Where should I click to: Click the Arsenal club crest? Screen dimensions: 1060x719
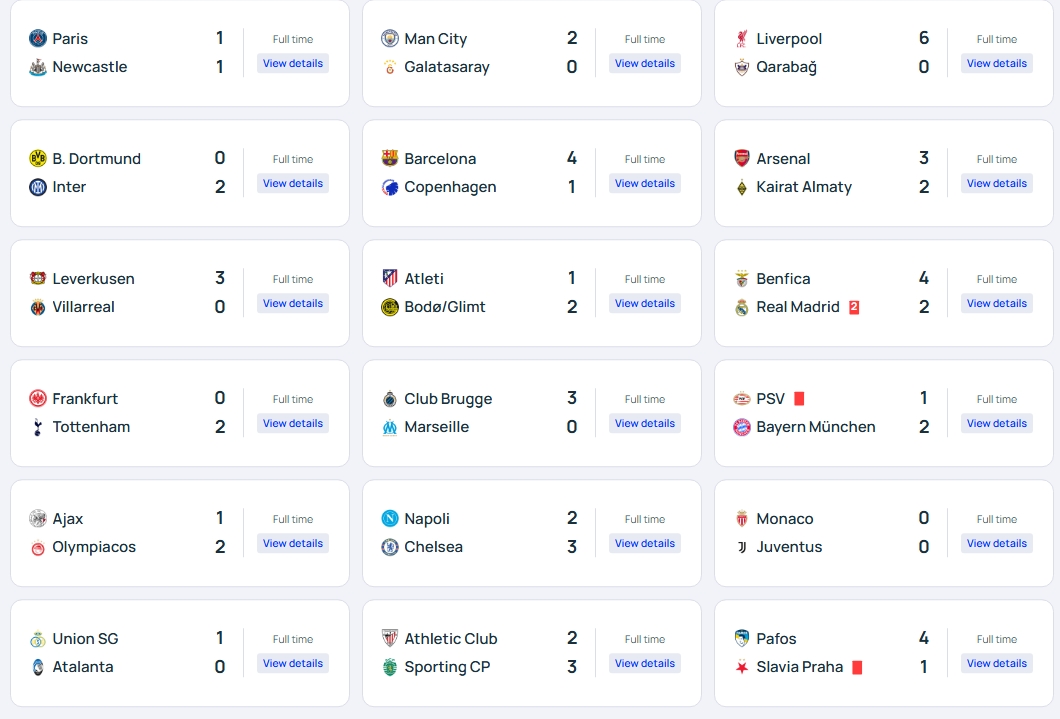(741, 159)
